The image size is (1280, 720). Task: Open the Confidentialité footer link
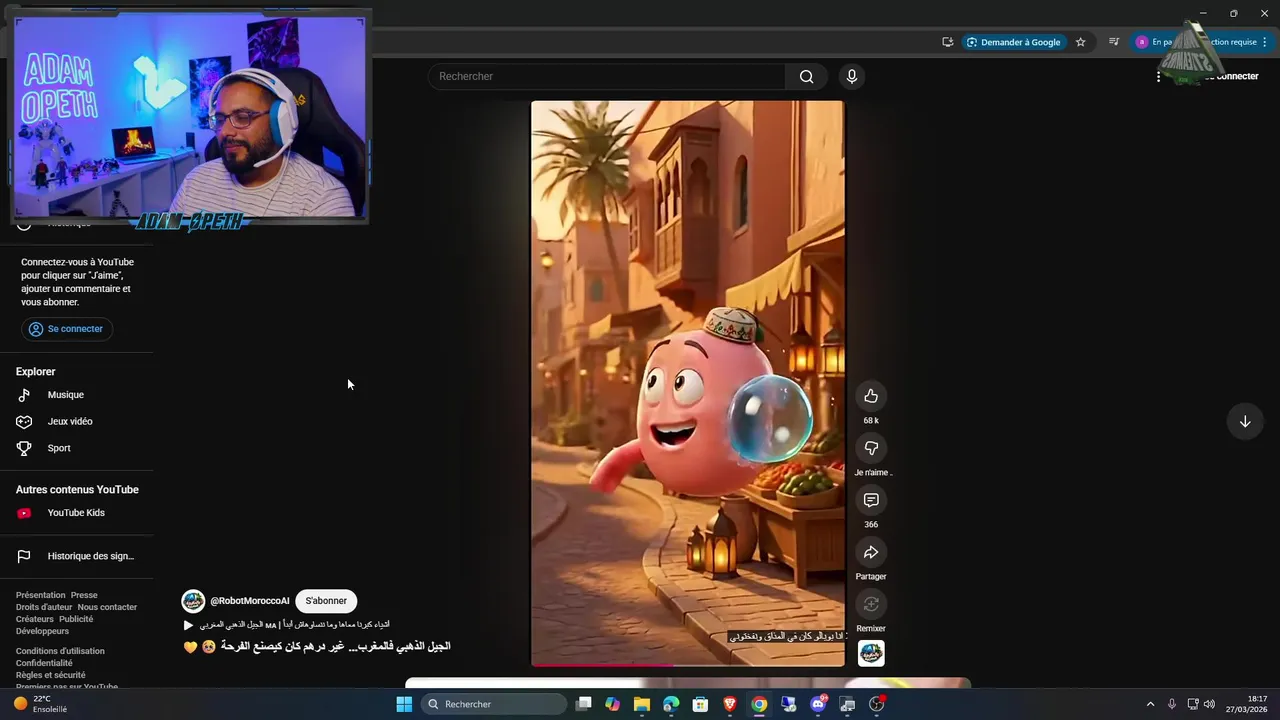pos(44,663)
